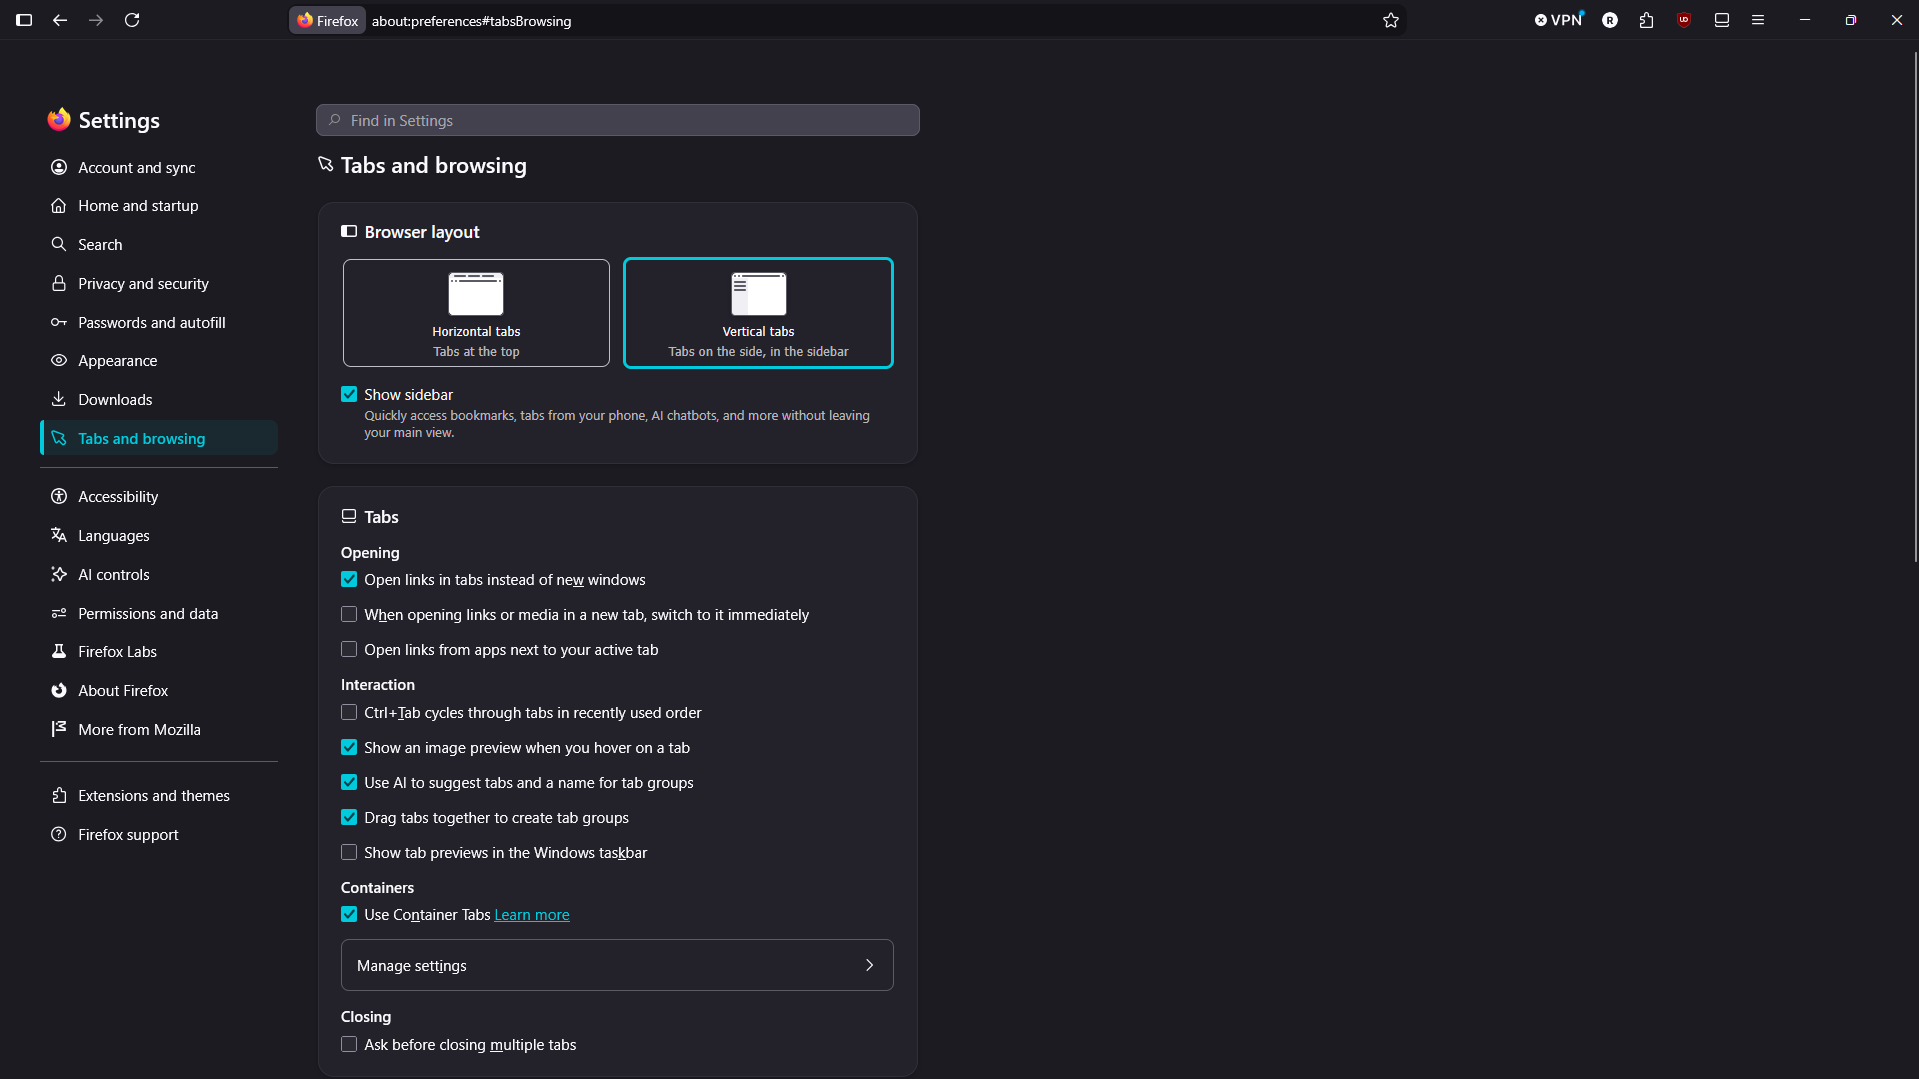The image size is (1919, 1079).
Task: Select the Horizontal tabs layout option
Action: point(476,313)
